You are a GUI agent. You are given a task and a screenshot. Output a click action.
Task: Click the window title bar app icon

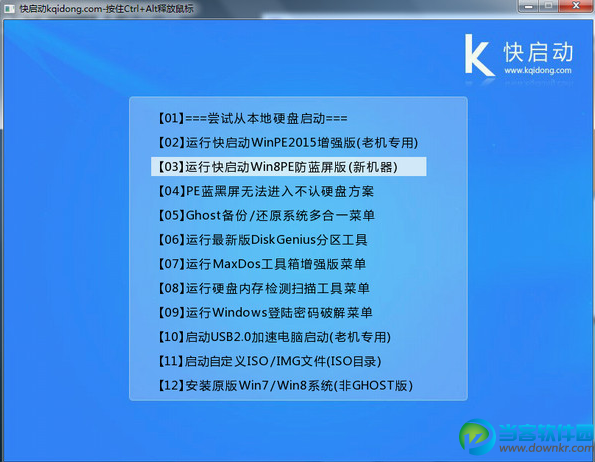point(9,9)
